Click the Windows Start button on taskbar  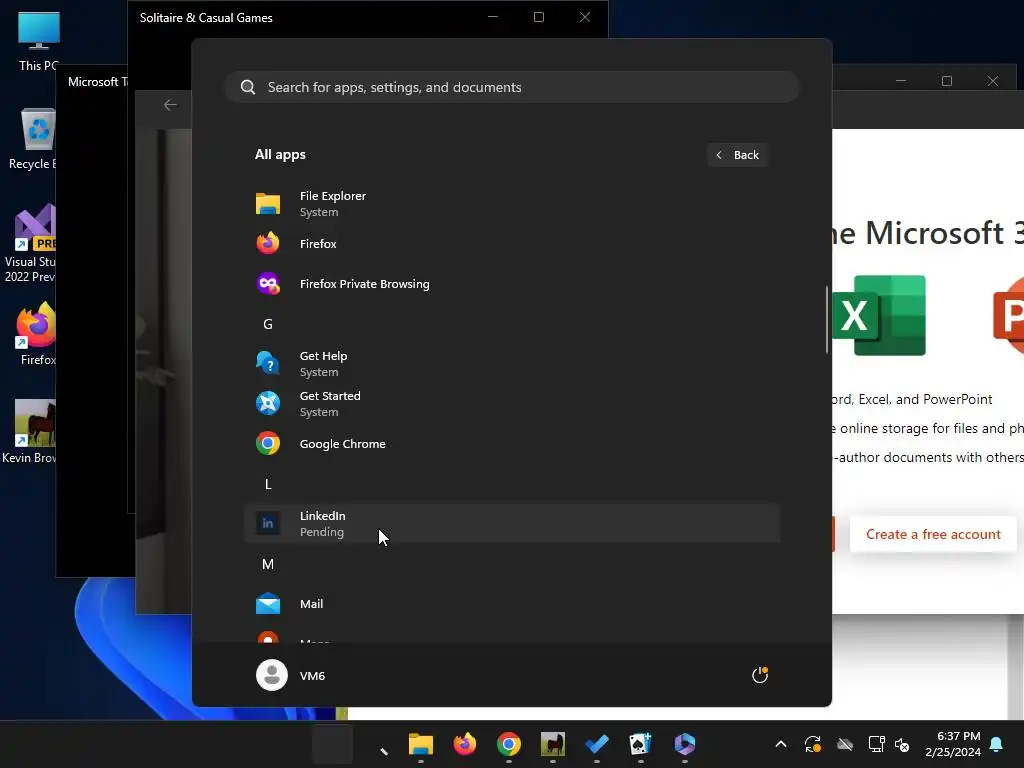tap(332, 744)
